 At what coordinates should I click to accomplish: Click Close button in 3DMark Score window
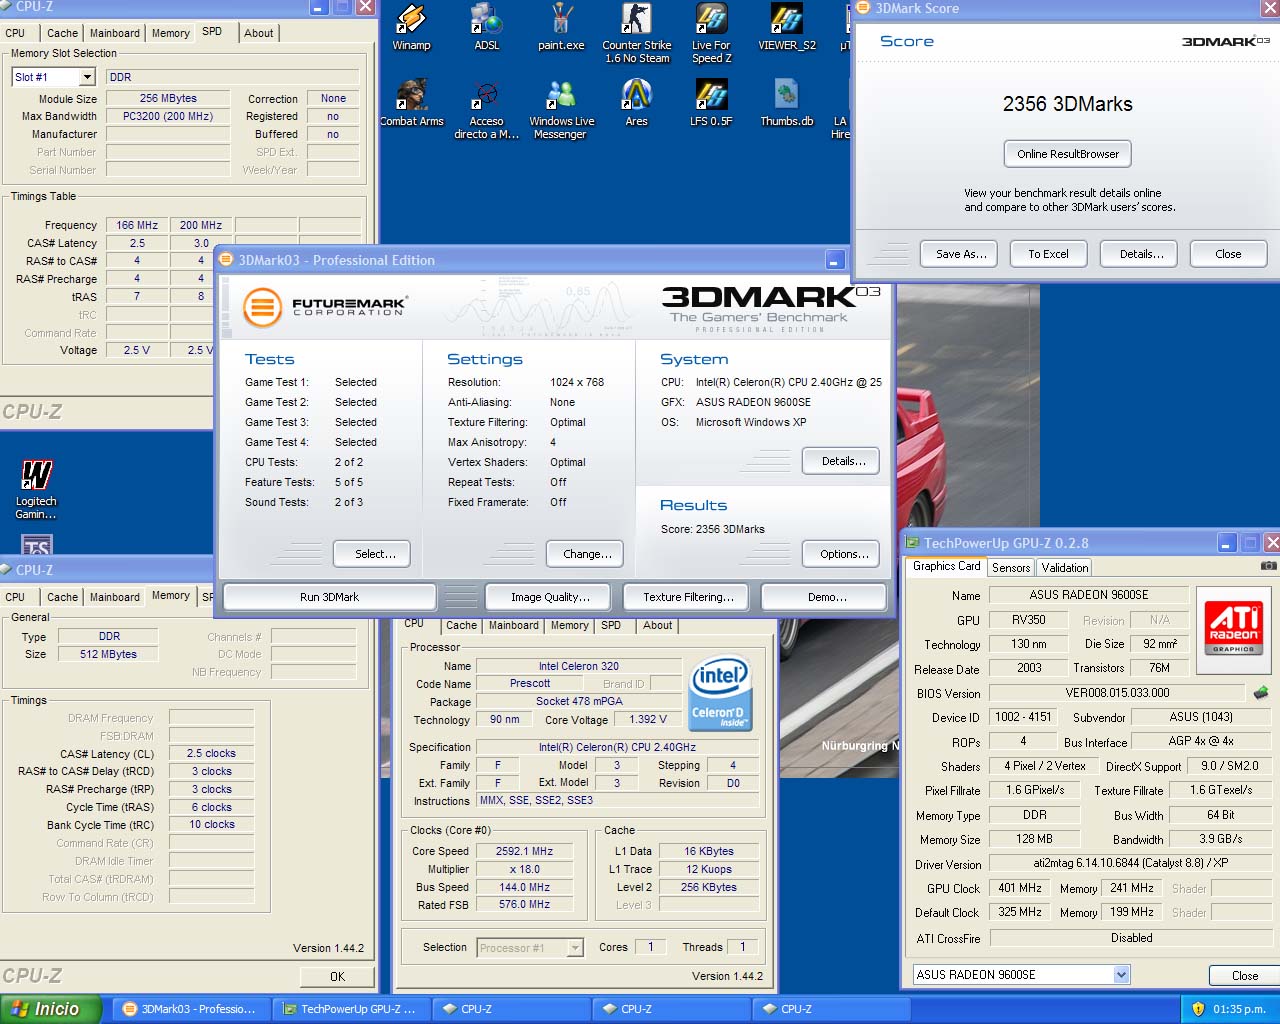point(1228,254)
